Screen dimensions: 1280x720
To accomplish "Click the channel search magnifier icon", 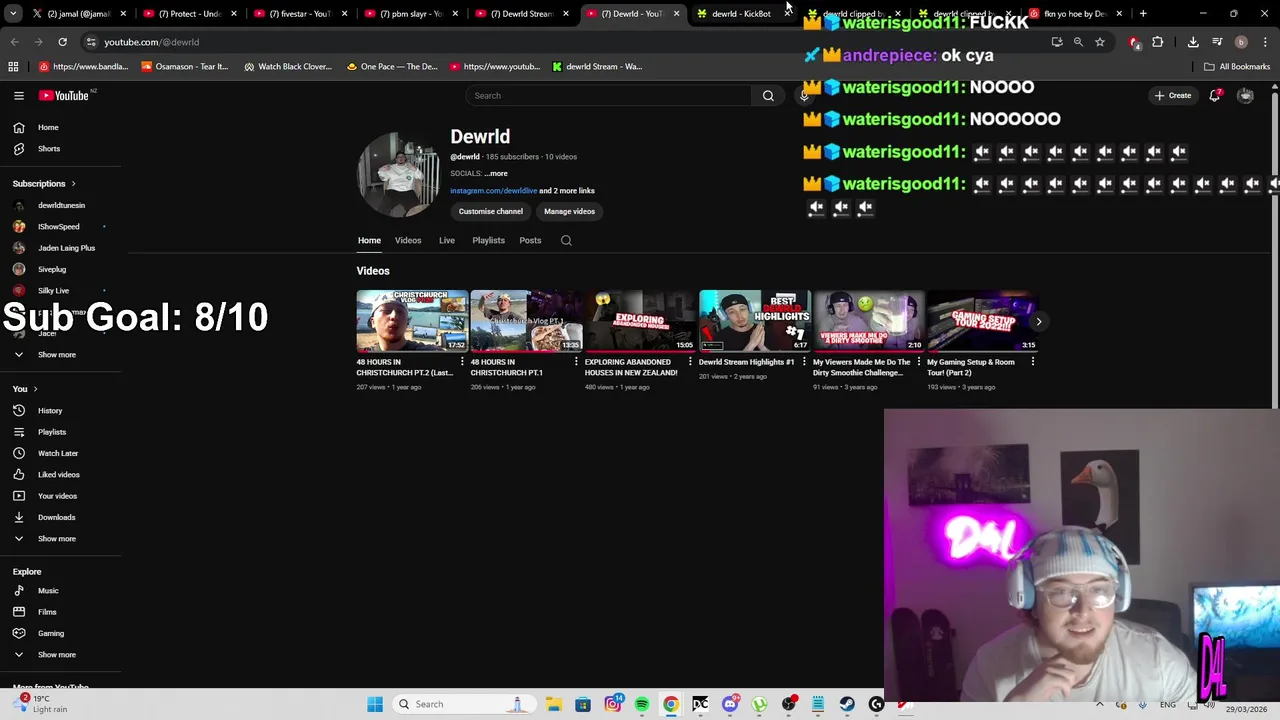I will [566, 240].
